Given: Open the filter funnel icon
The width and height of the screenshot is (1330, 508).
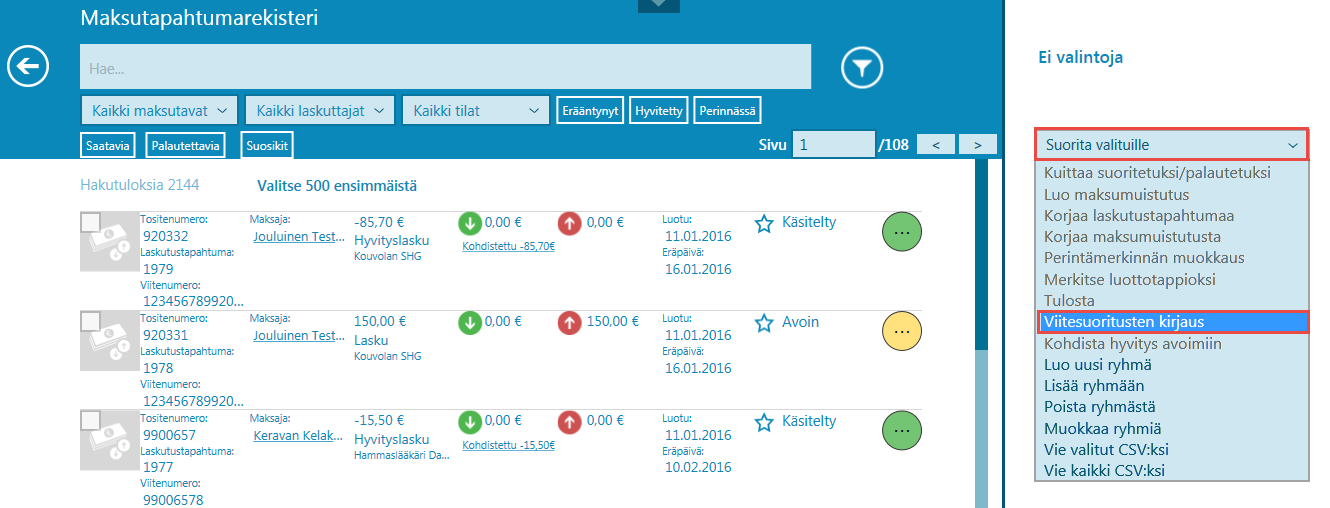Looking at the screenshot, I should pos(861,68).
